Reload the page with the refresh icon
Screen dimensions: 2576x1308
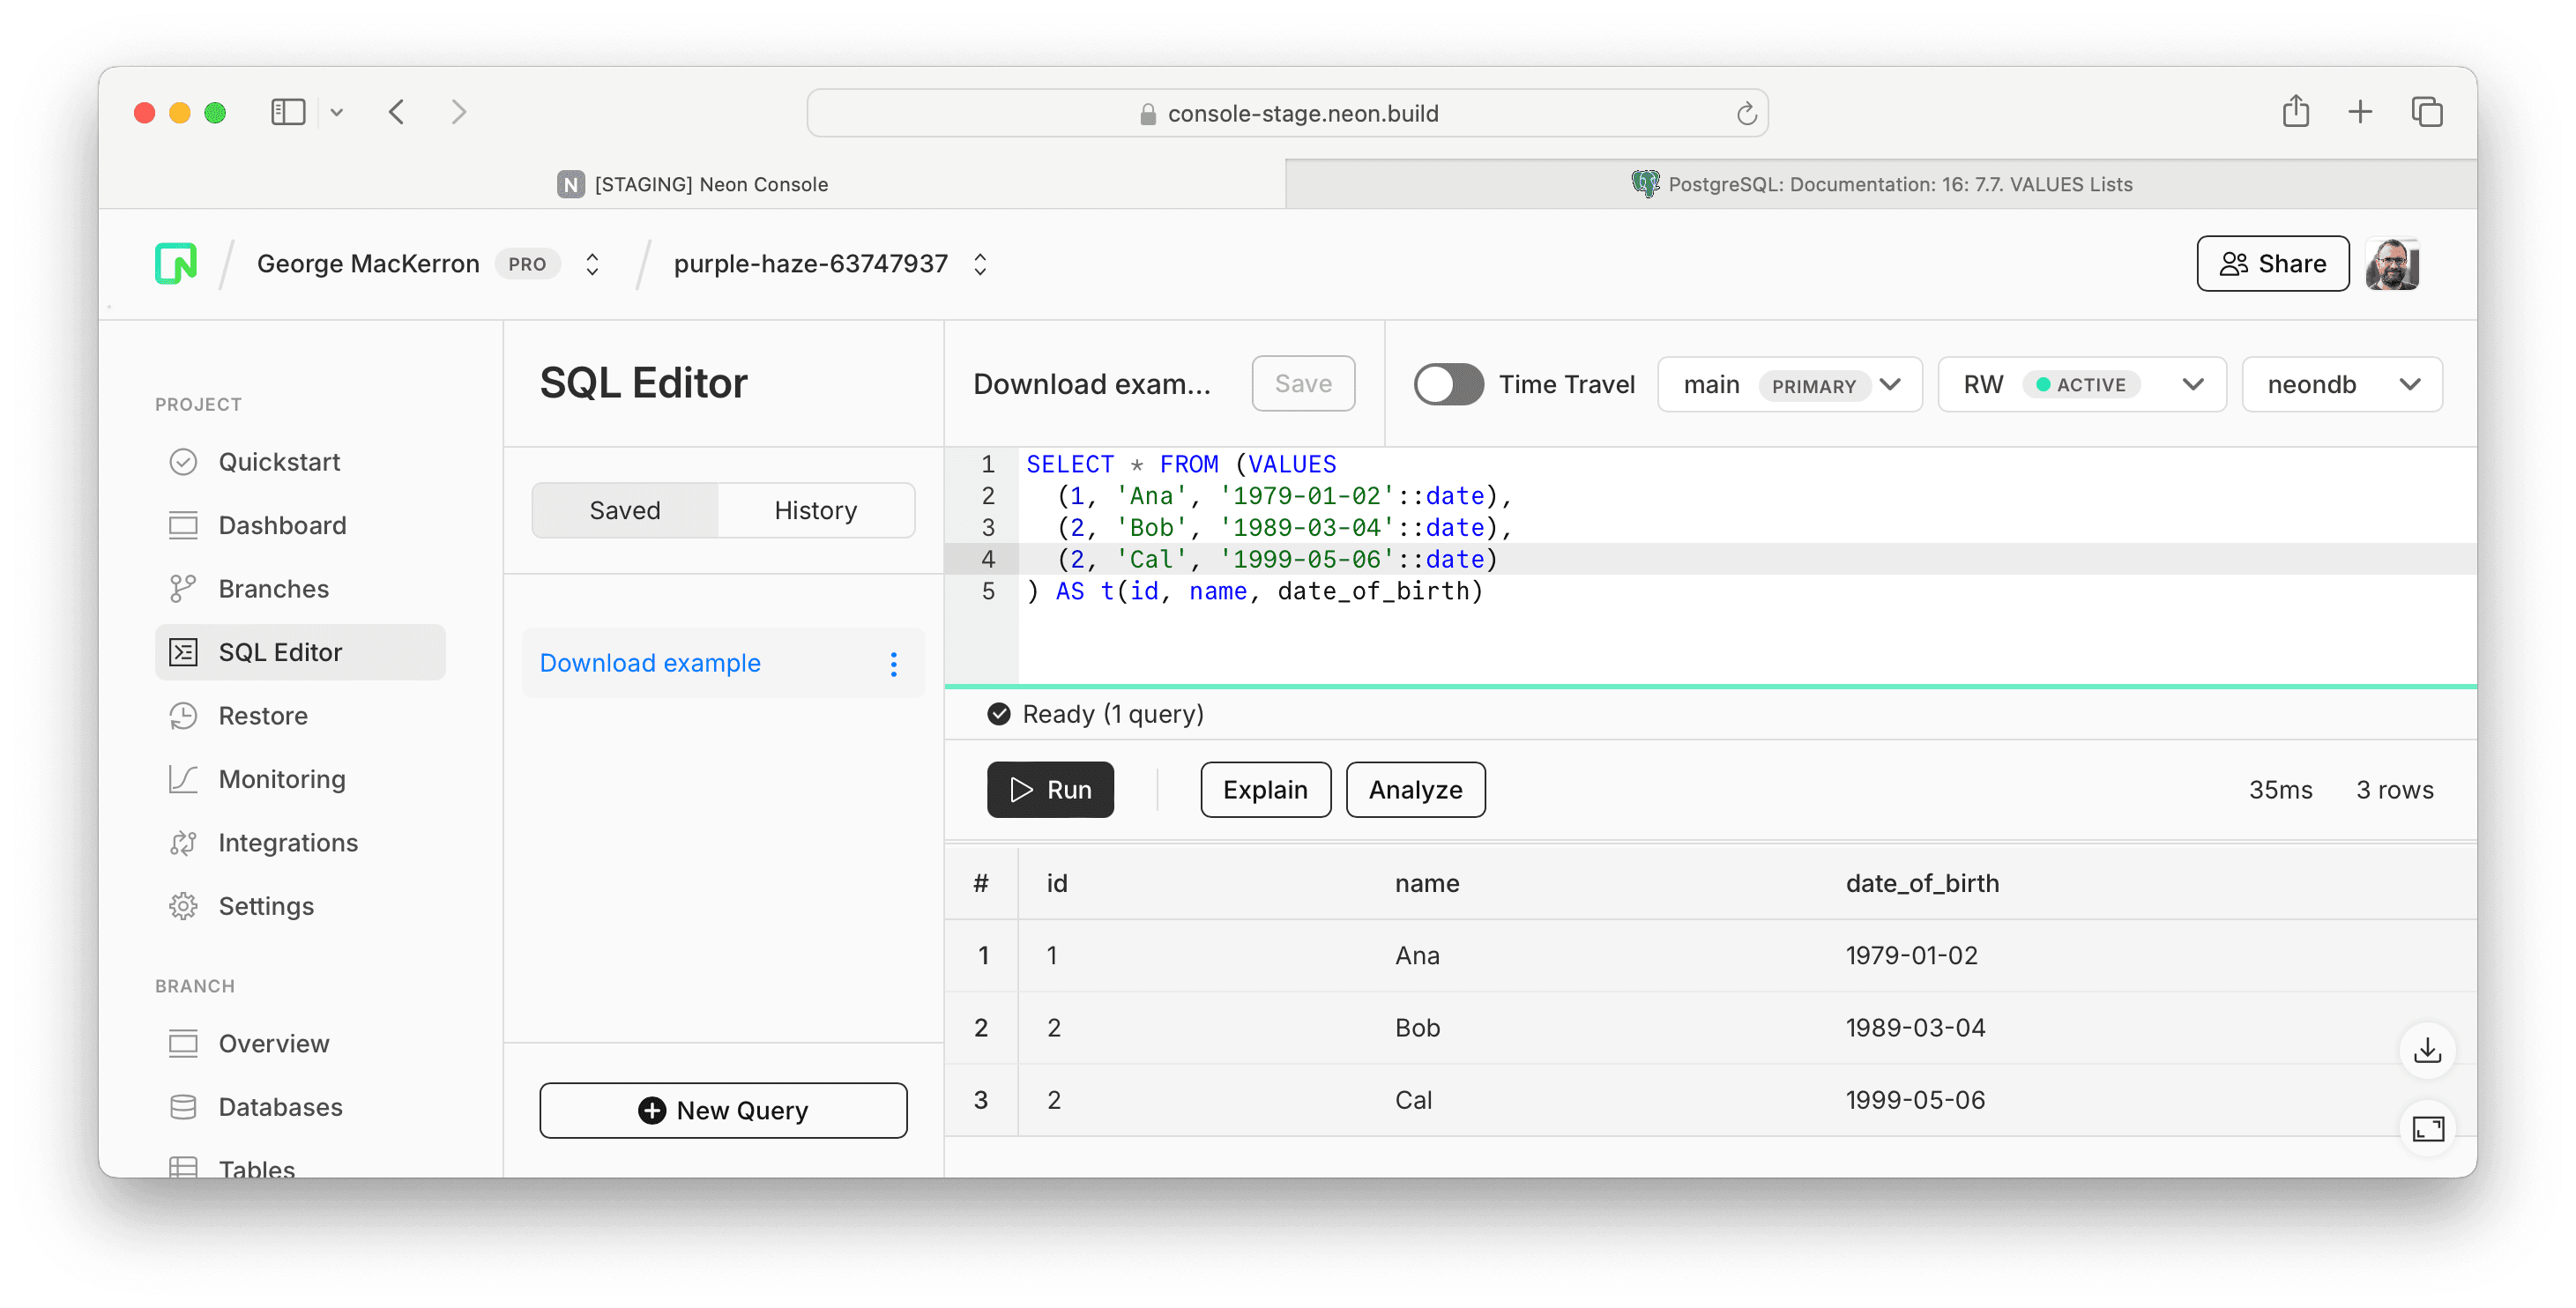(x=1746, y=114)
